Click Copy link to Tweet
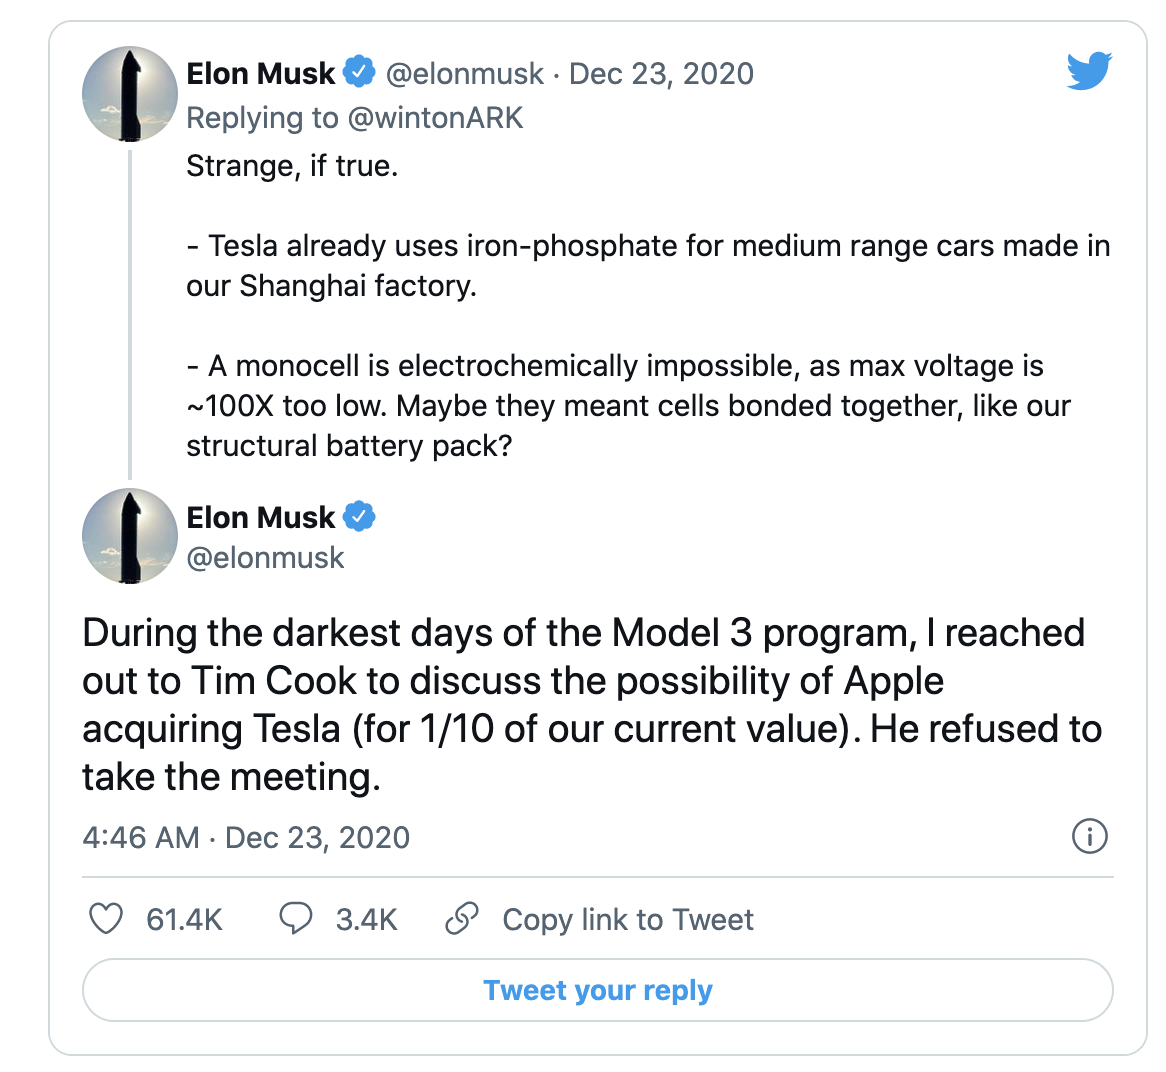This screenshot has width=1166, height=1072. (x=627, y=920)
